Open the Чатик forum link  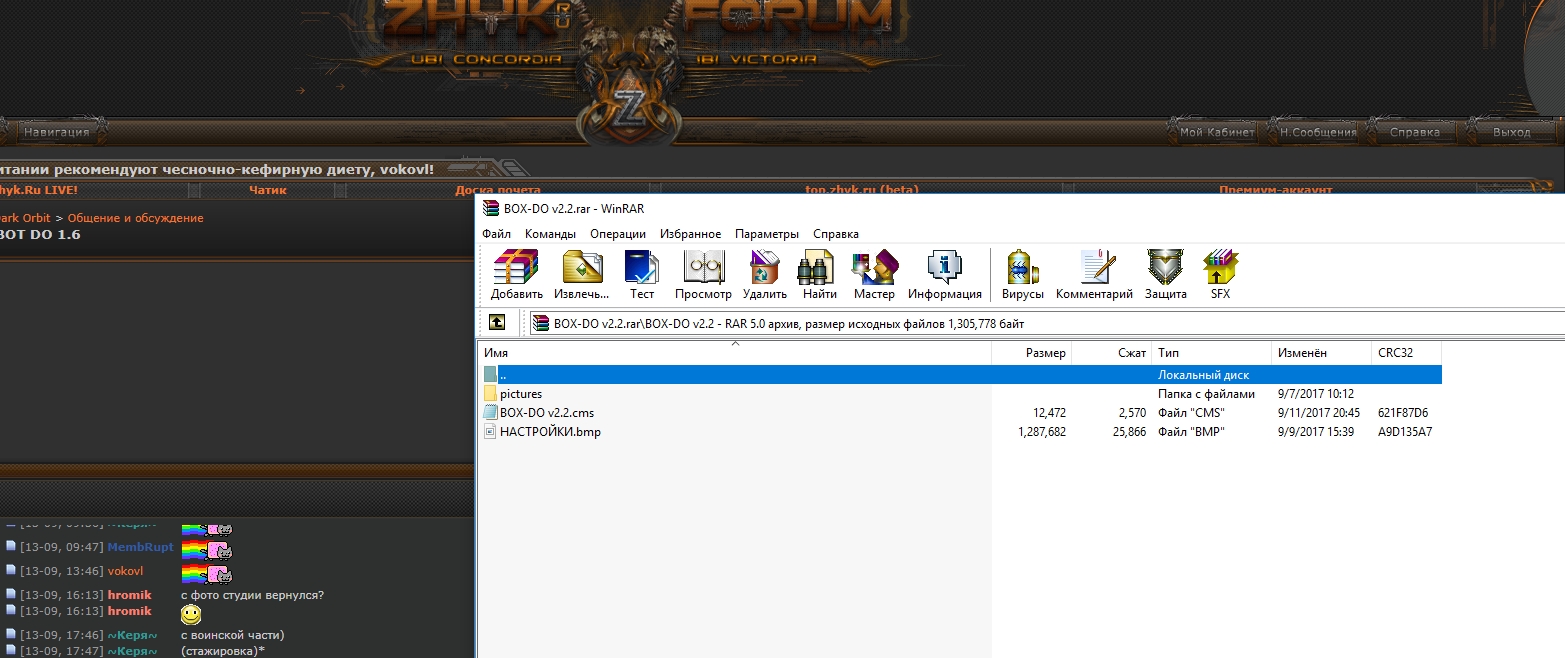[x=268, y=190]
